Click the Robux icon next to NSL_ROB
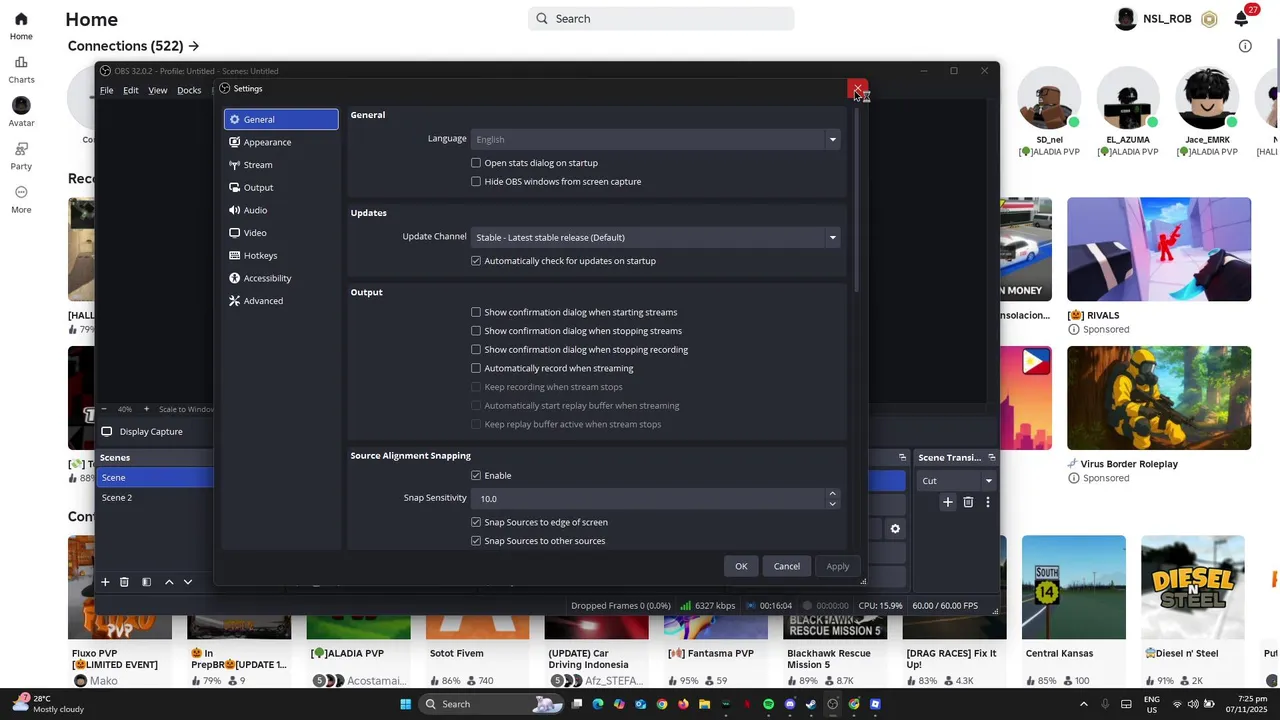The width and height of the screenshot is (1280, 720). coord(1209,19)
